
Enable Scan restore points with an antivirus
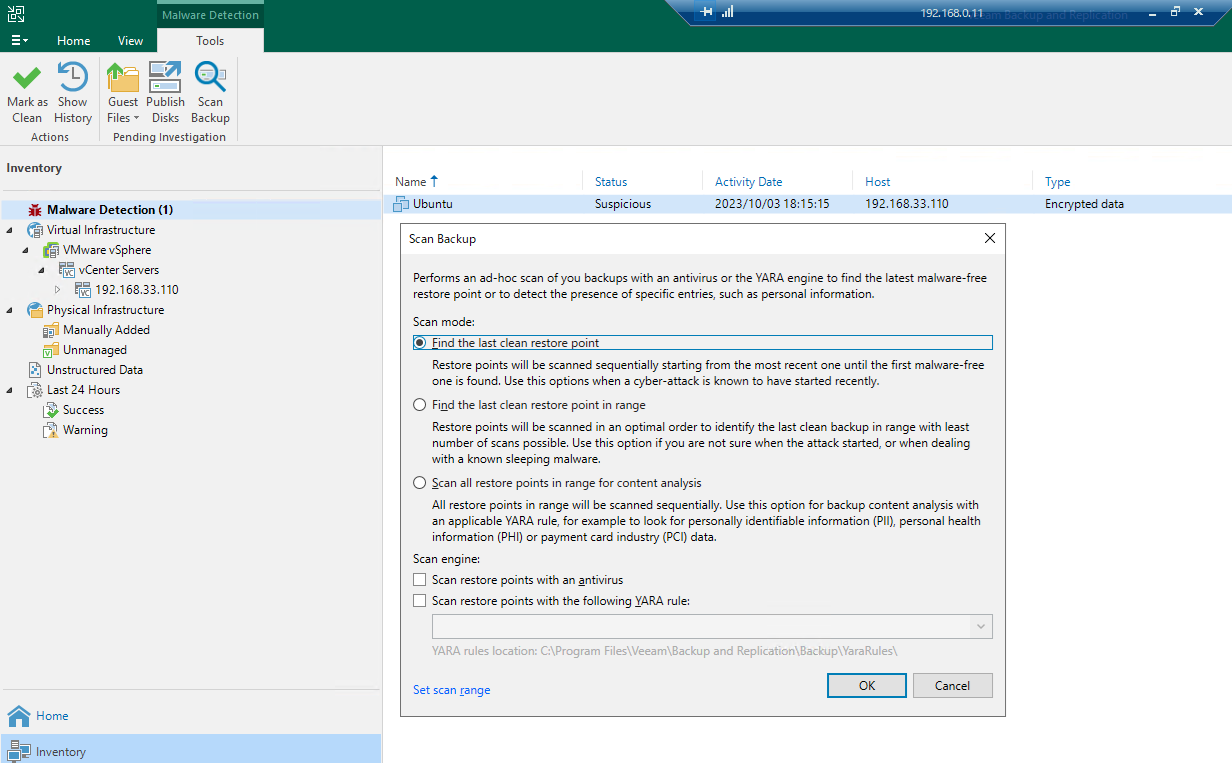[x=420, y=580]
